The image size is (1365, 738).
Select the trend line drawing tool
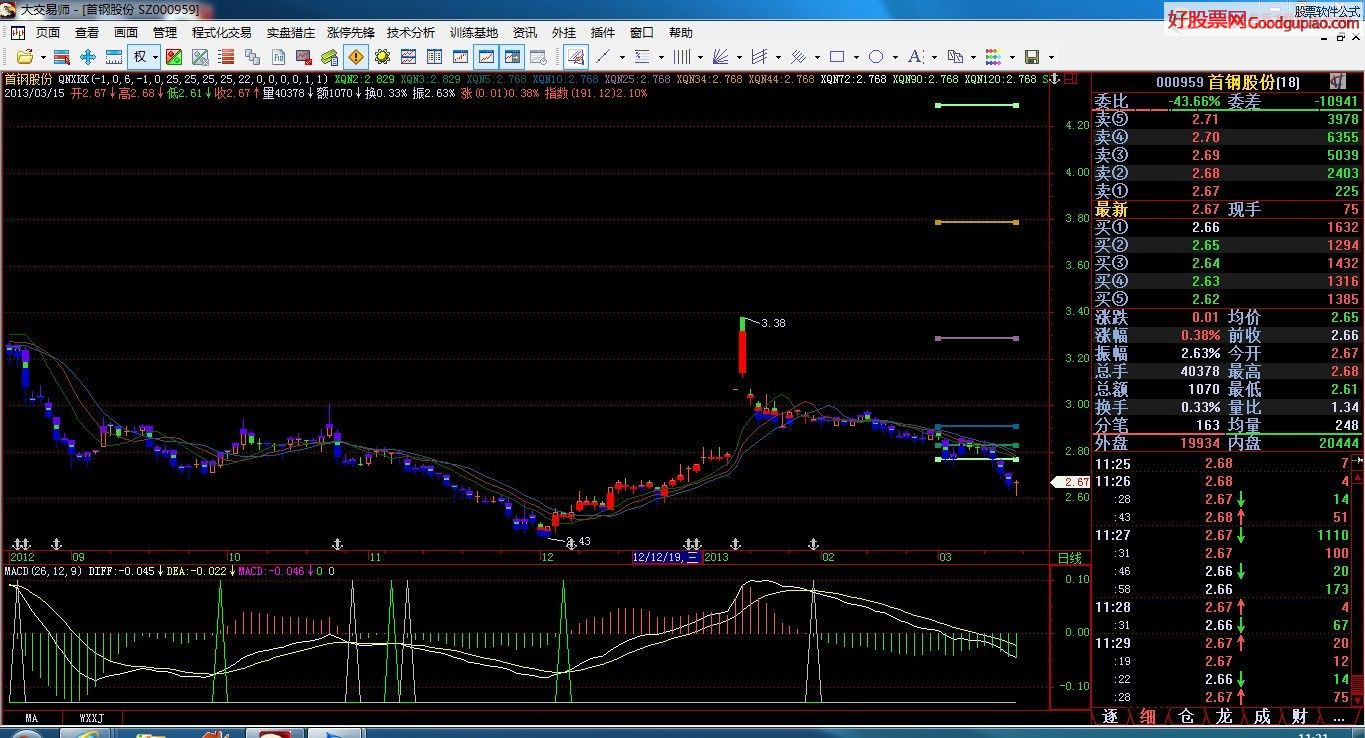[604, 57]
